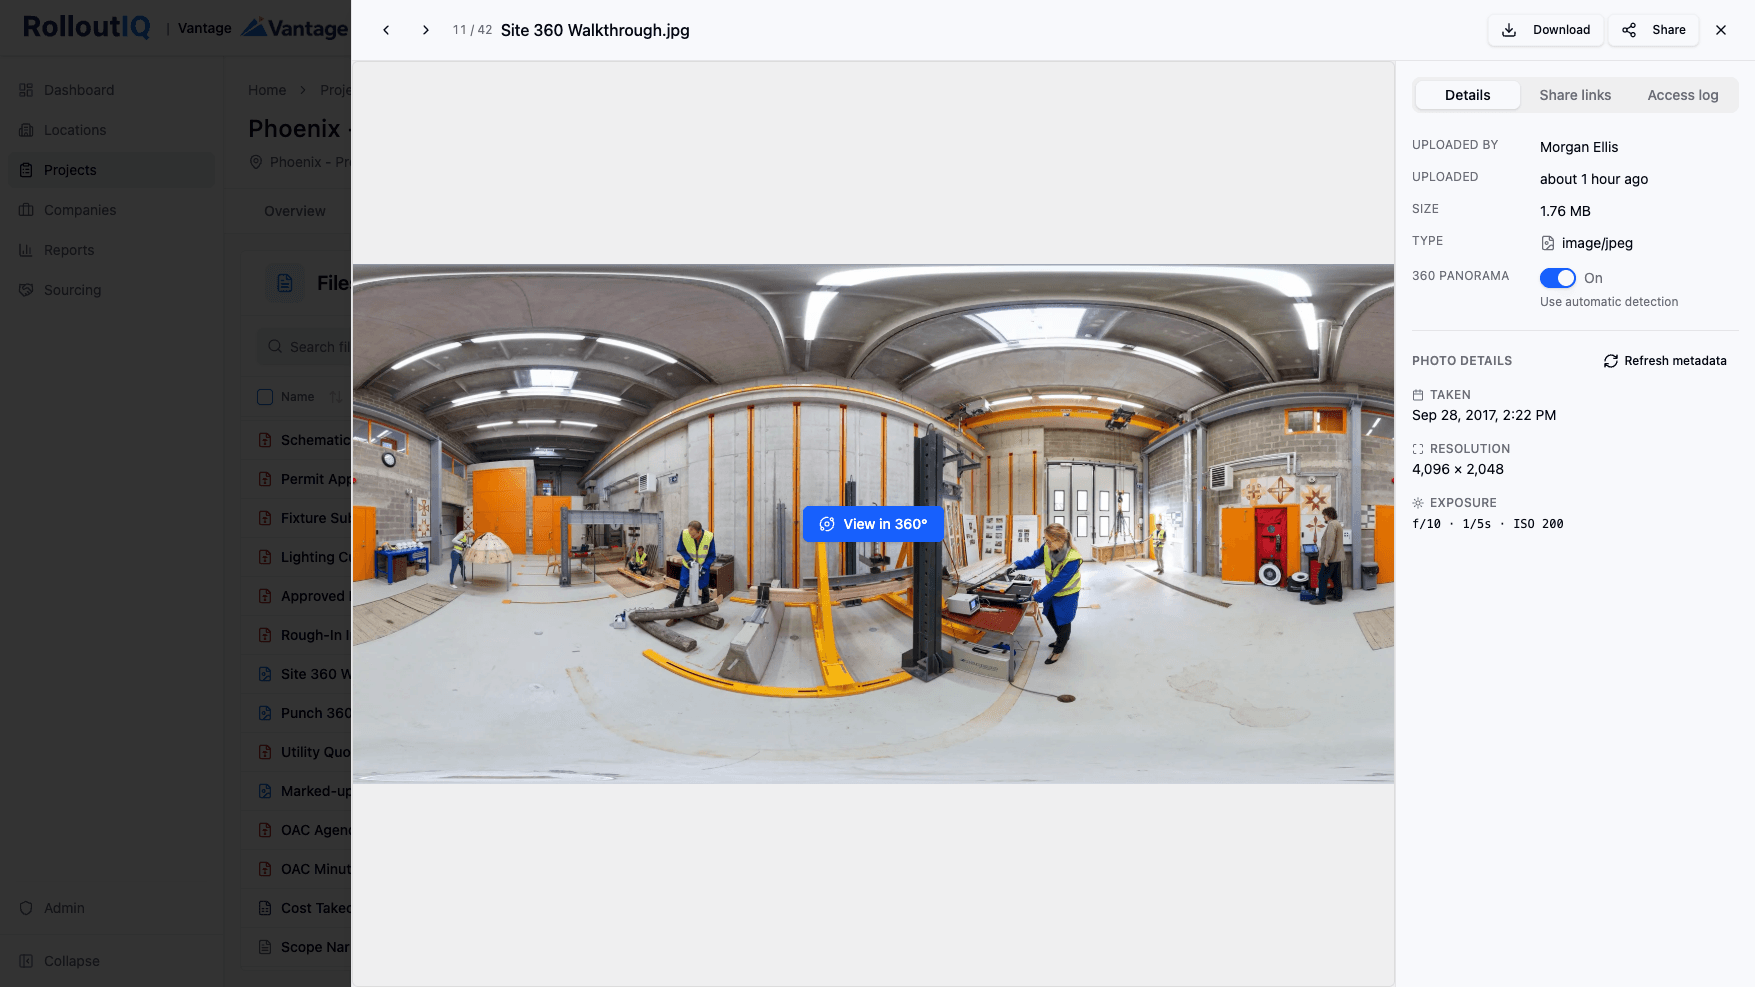1755x987 pixels.
Task: Click the Cost Takeo row spreadsheet icon
Action: (265, 908)
